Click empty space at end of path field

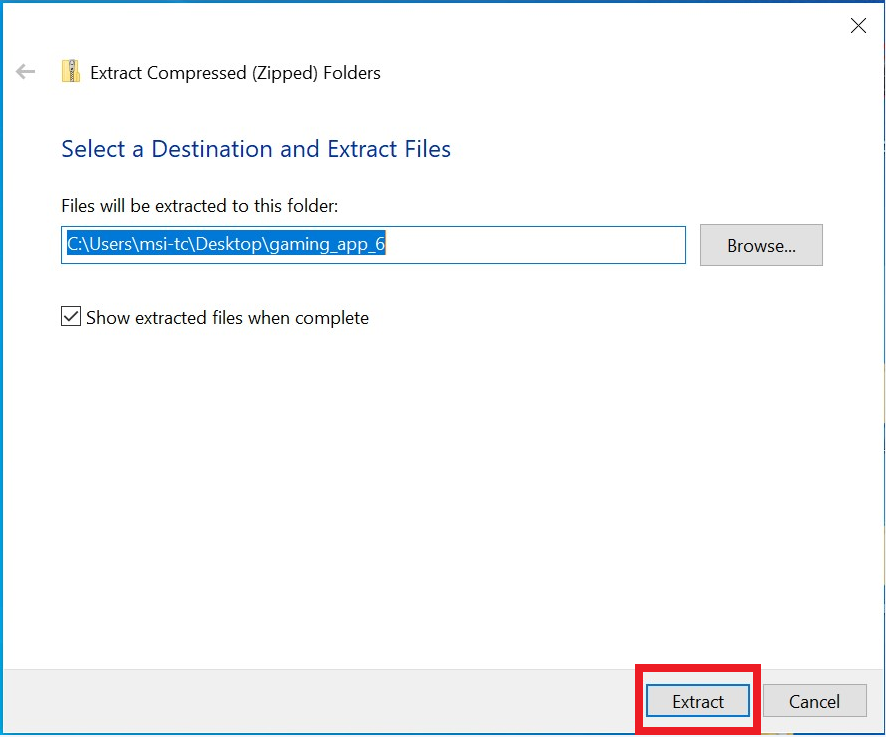[x=540, y=245]
